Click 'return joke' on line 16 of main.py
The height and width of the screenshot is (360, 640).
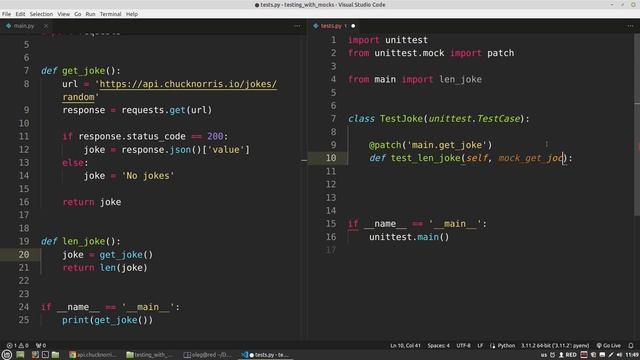point(92,202)
